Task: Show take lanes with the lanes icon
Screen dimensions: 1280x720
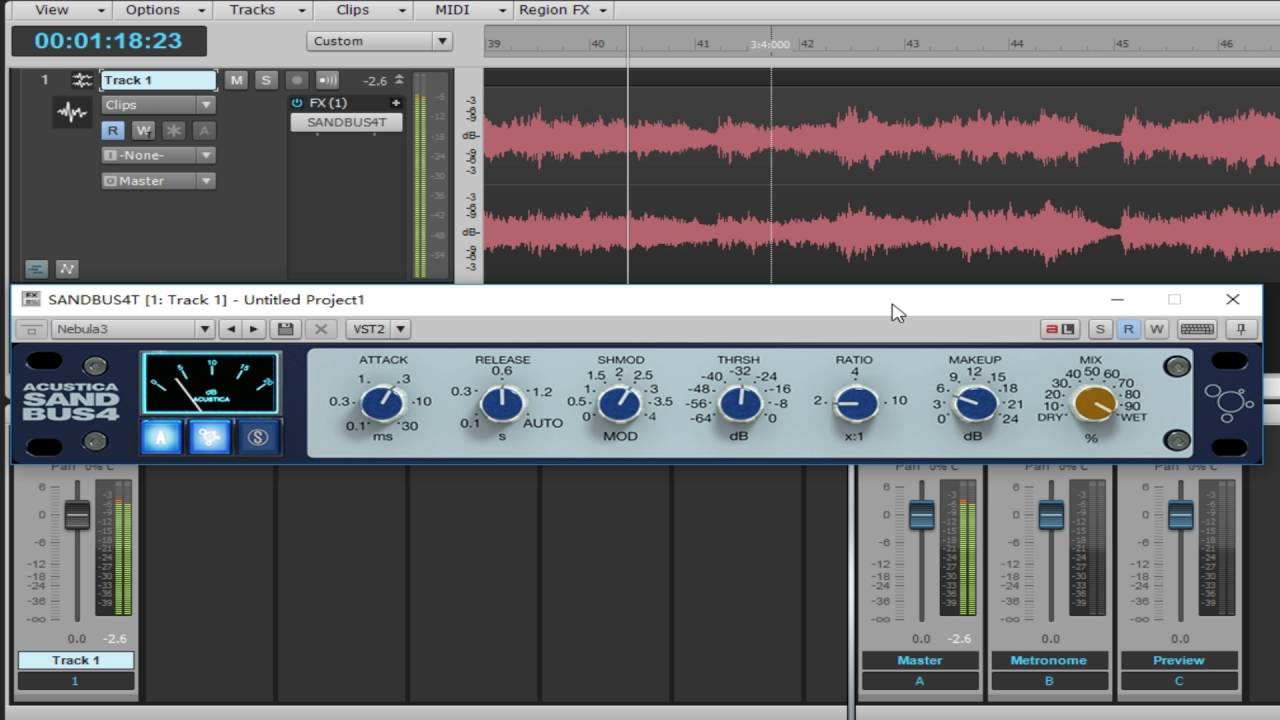Action: tap(36, 269)
